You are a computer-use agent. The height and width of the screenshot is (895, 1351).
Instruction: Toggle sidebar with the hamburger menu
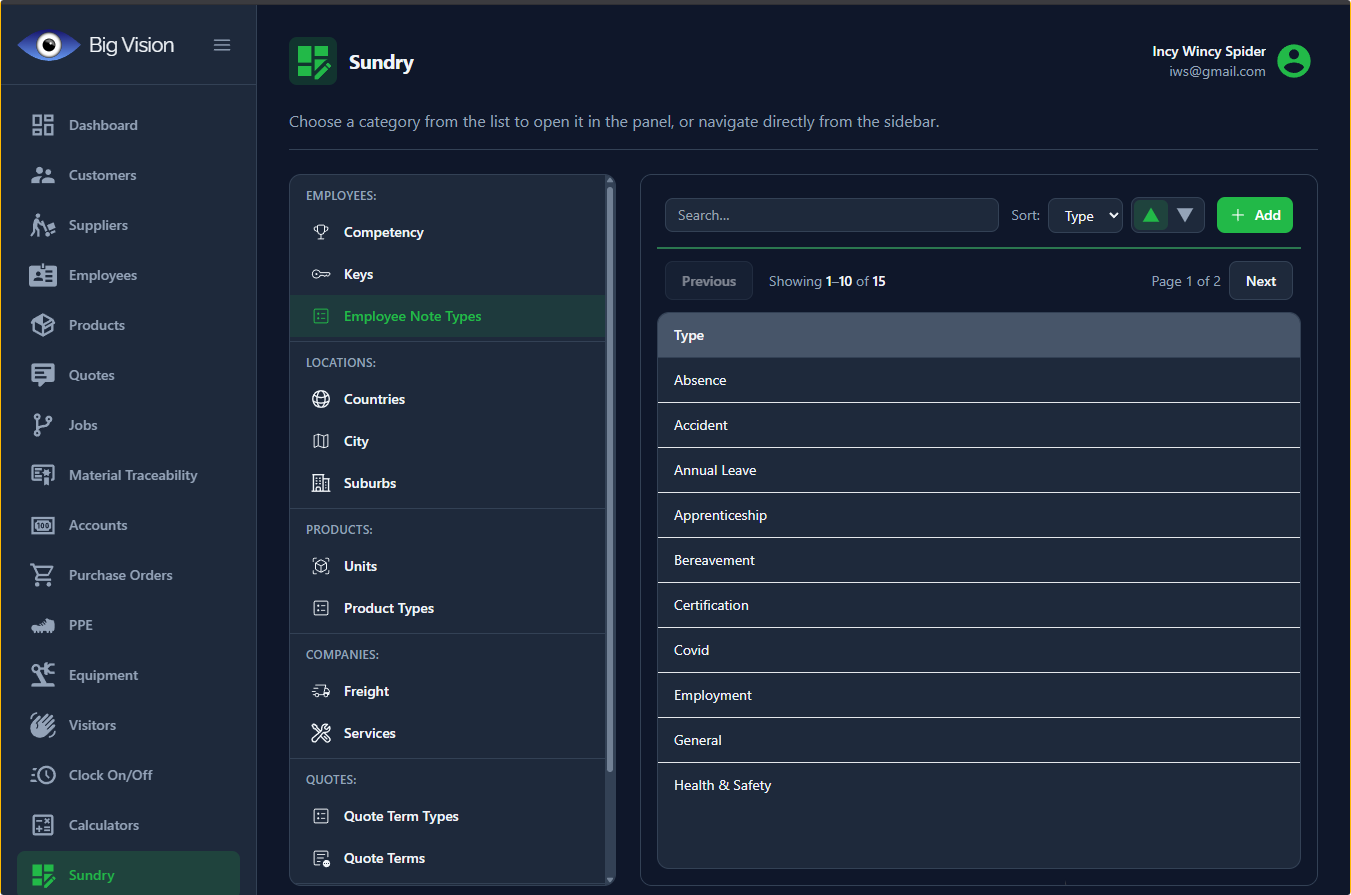point(222,45)
